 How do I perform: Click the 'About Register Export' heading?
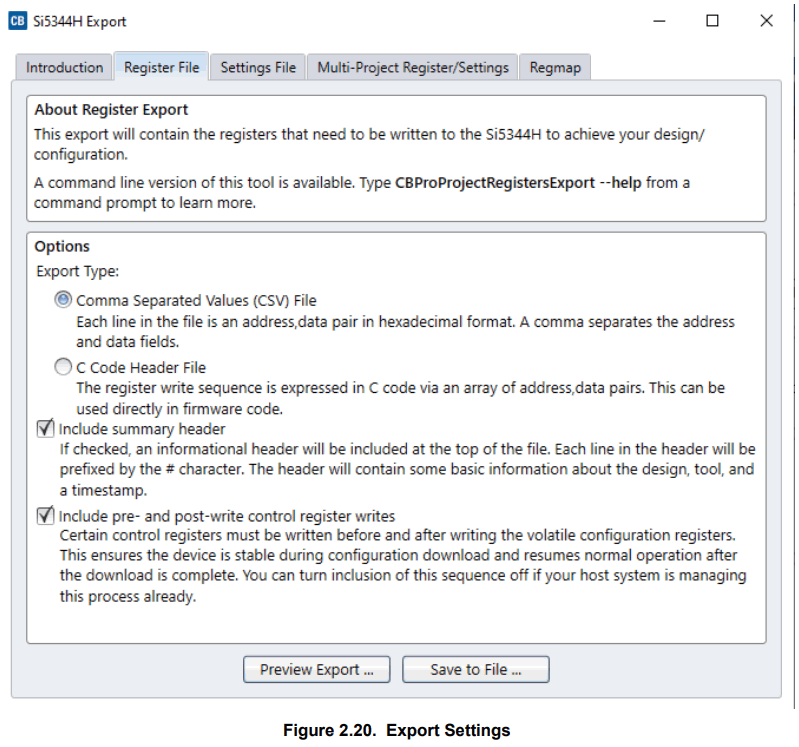pyautogui.click(x=111, y=110)
